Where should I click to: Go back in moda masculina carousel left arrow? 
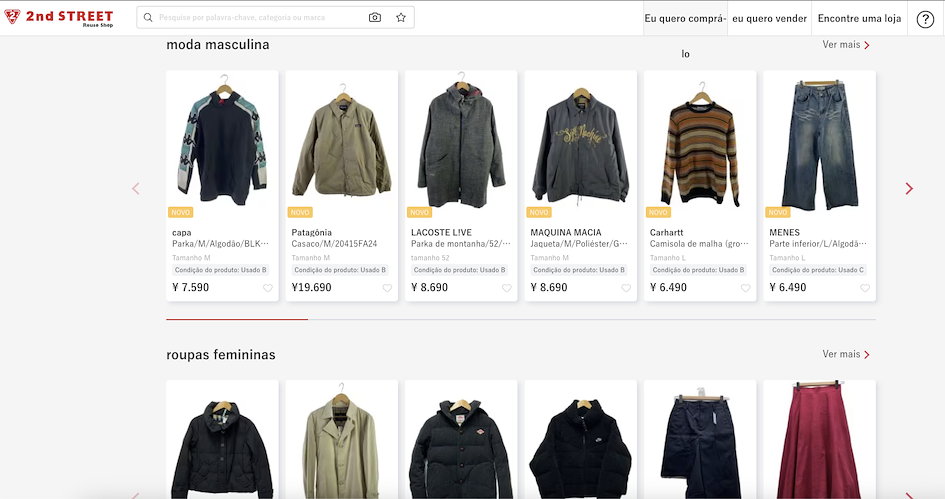click(136, 189)
